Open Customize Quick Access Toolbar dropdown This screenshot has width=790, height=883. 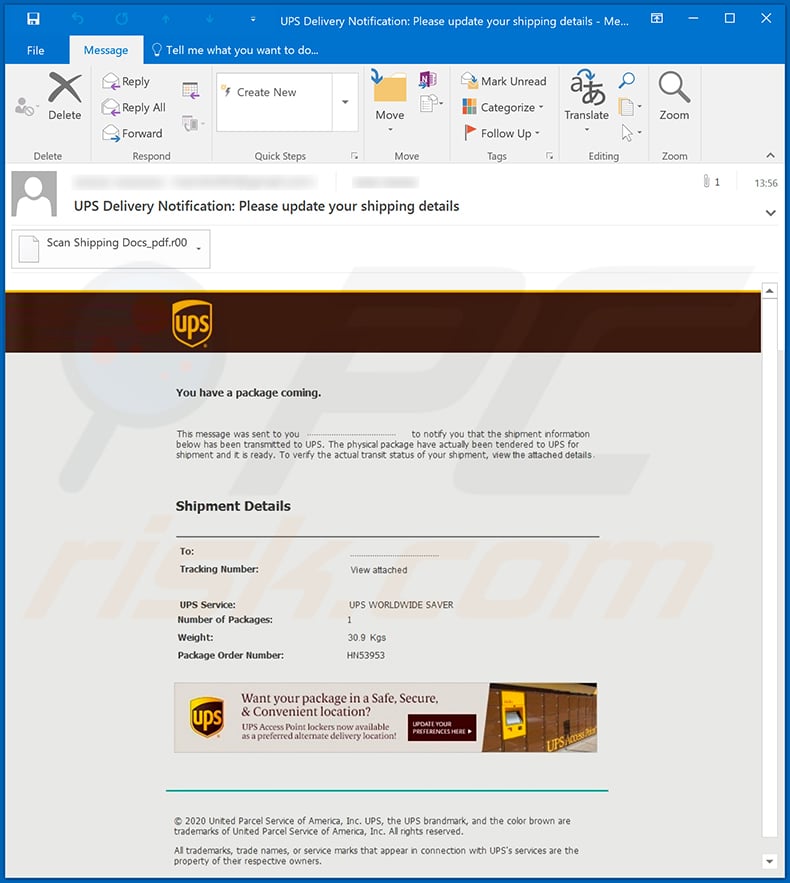(x=253, y=19)
